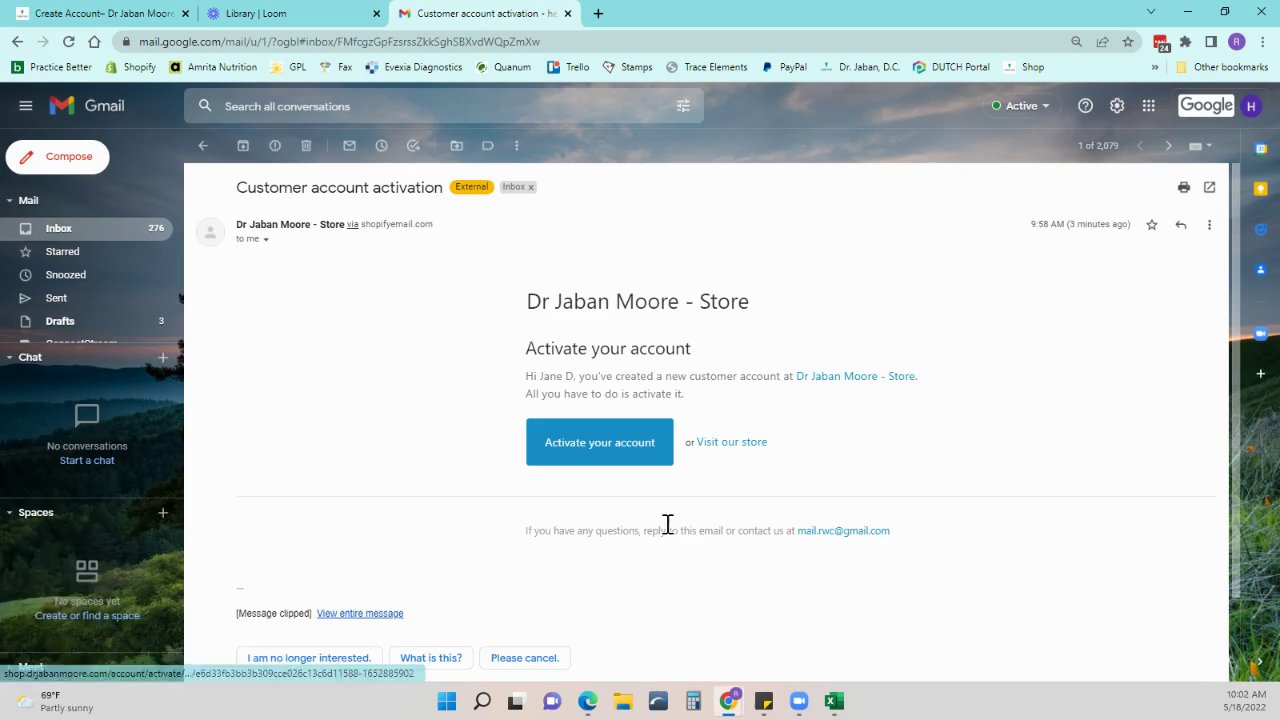Screen dimensions: 1280x720
Task: Open more email actions in the toolbar
Action: [516, 146]
